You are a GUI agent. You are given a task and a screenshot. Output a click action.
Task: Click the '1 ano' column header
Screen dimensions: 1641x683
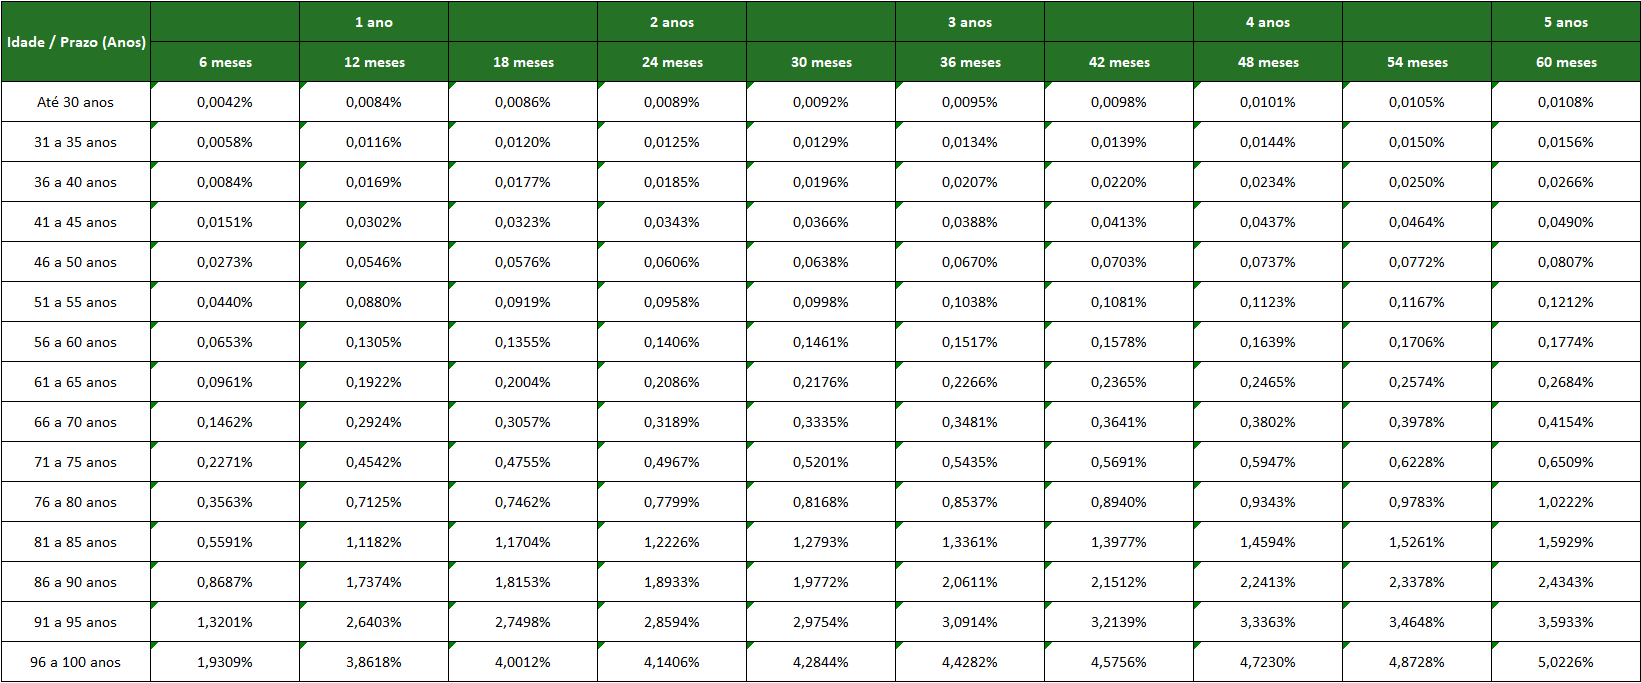coord(374,22)
